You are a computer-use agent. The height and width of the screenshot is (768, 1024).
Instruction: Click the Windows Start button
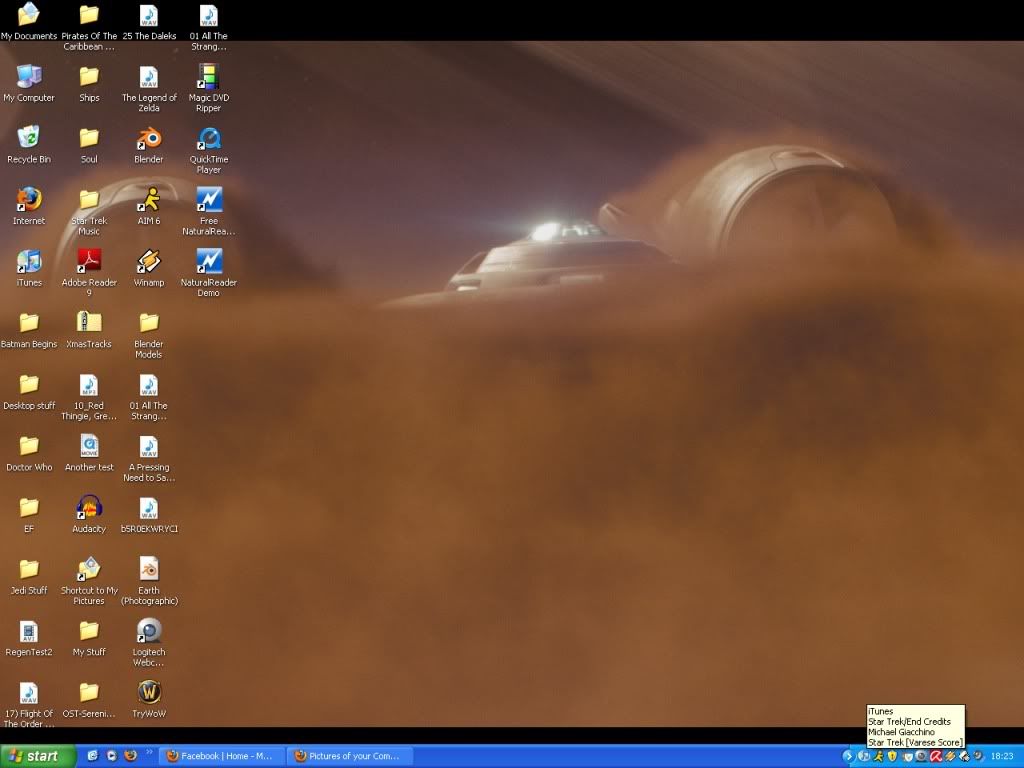38,756
